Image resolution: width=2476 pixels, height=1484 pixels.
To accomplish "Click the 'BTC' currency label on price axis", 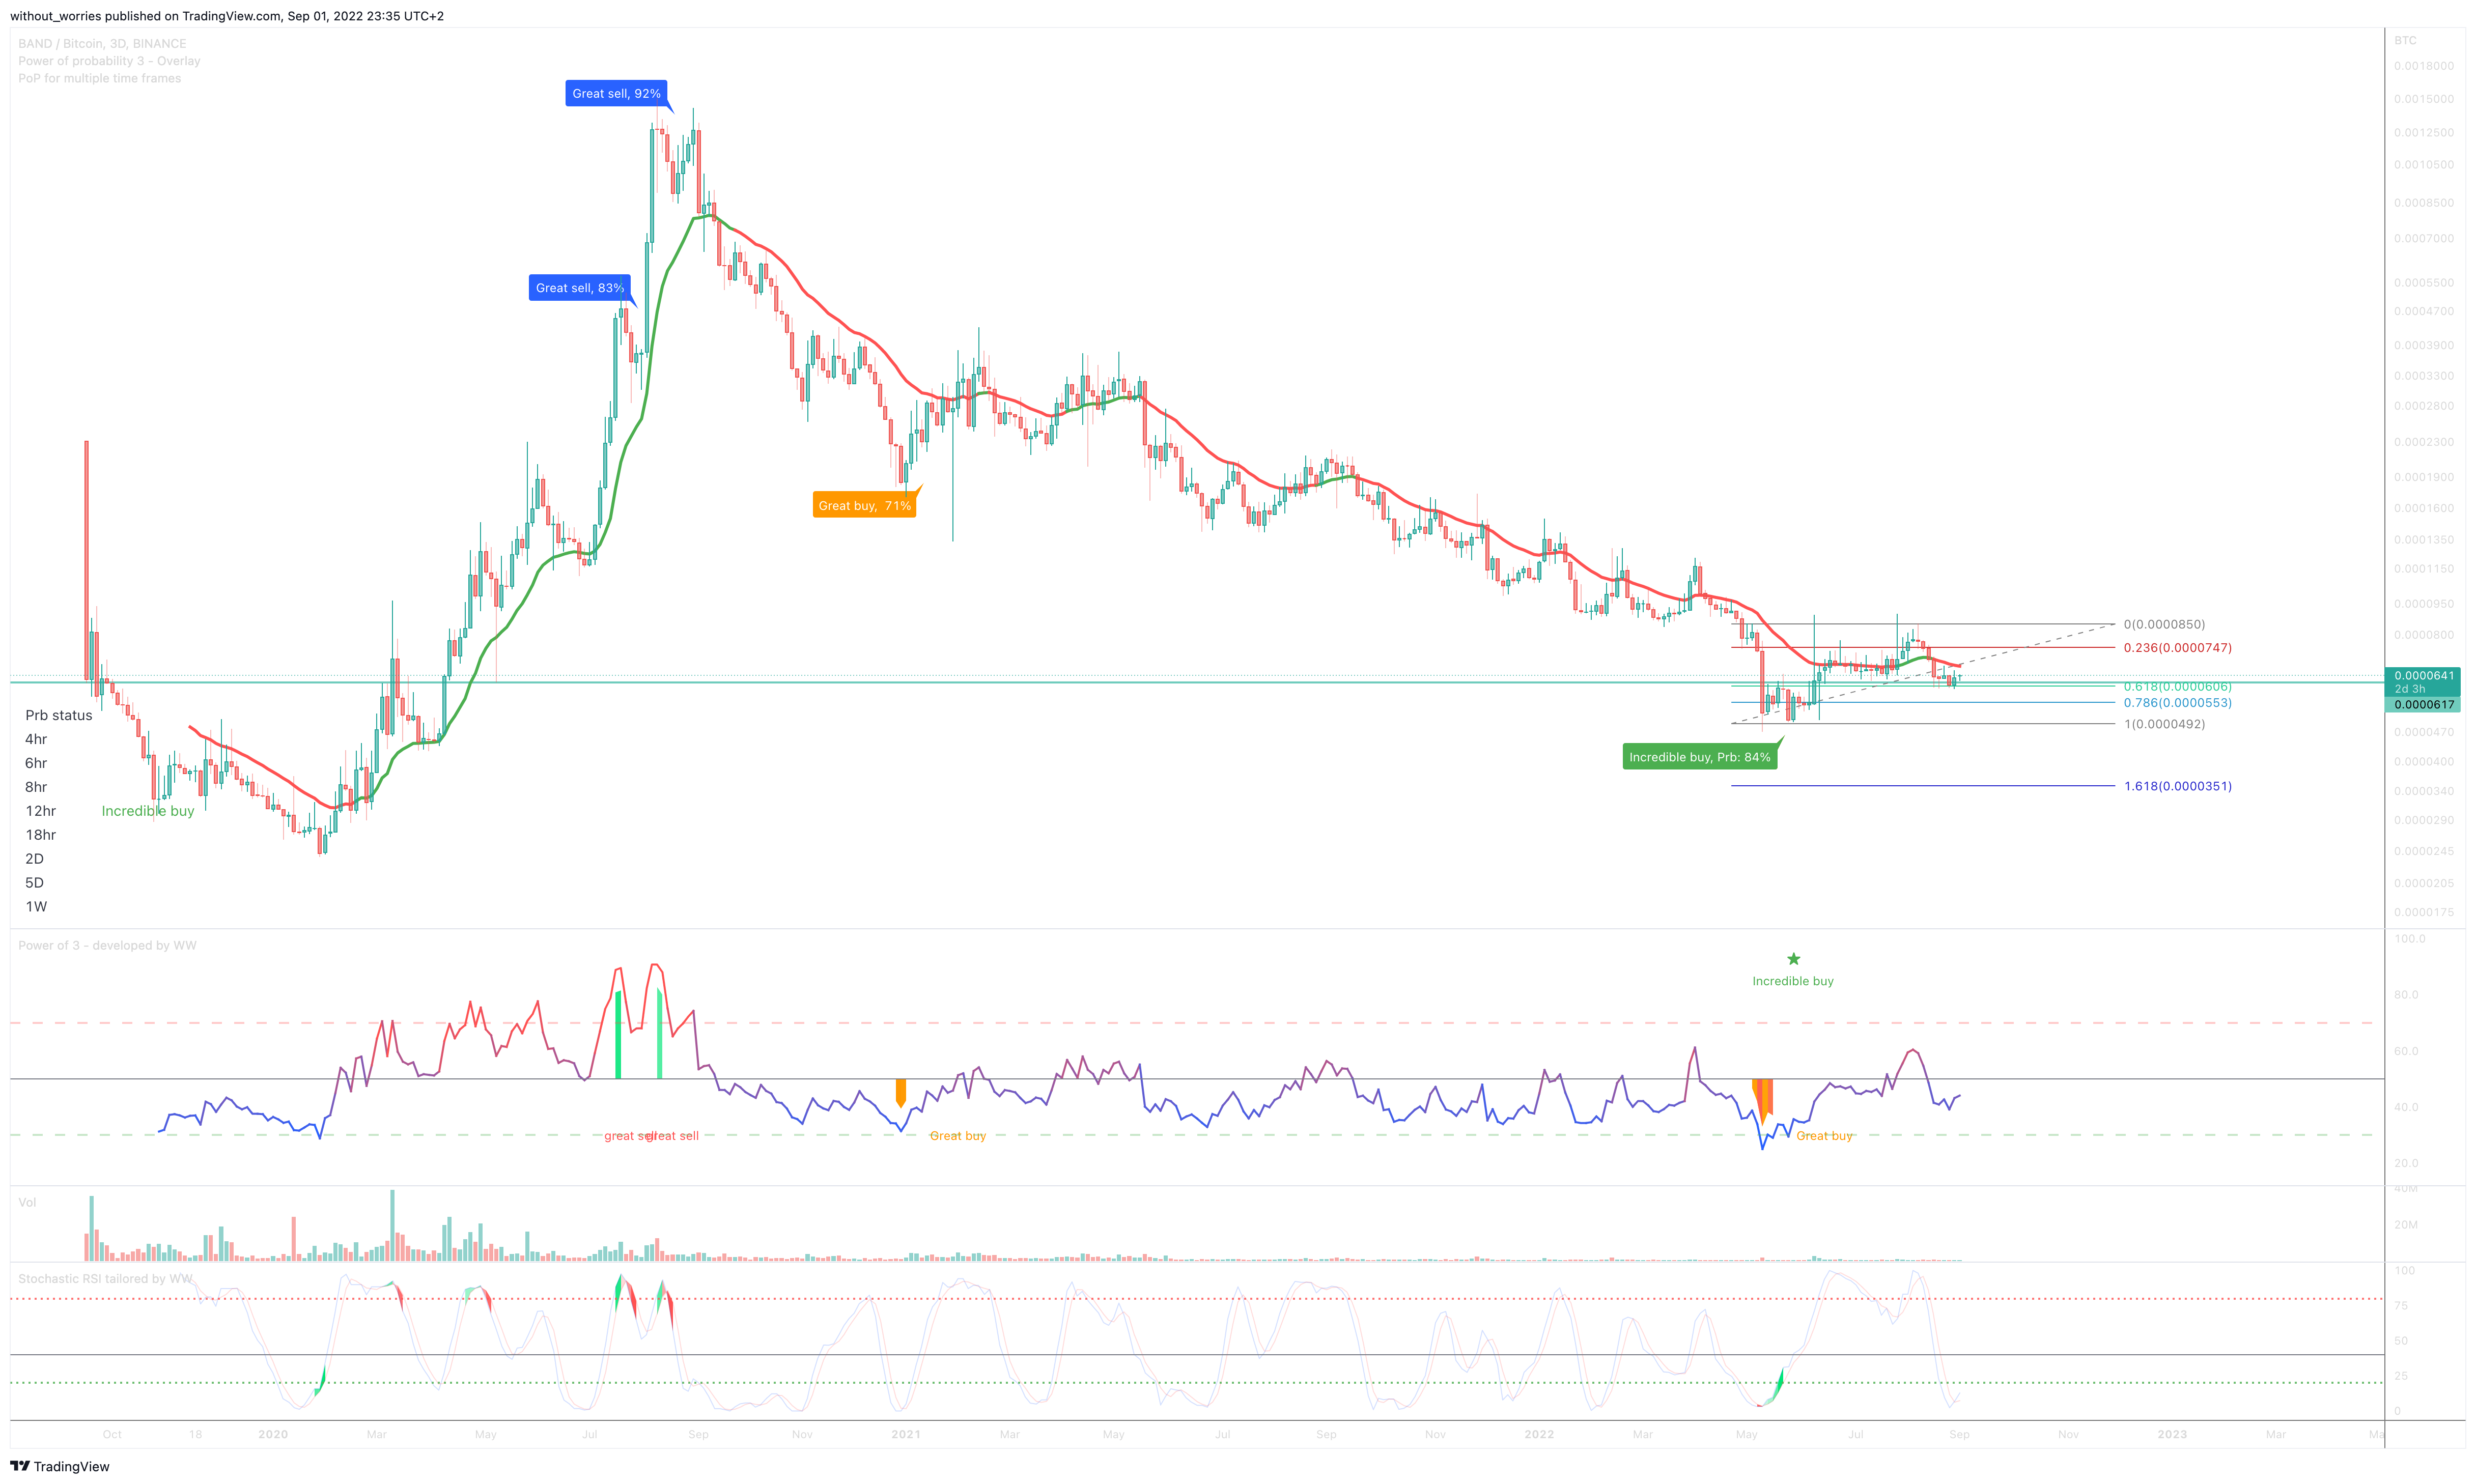I will pos(2405,41).
